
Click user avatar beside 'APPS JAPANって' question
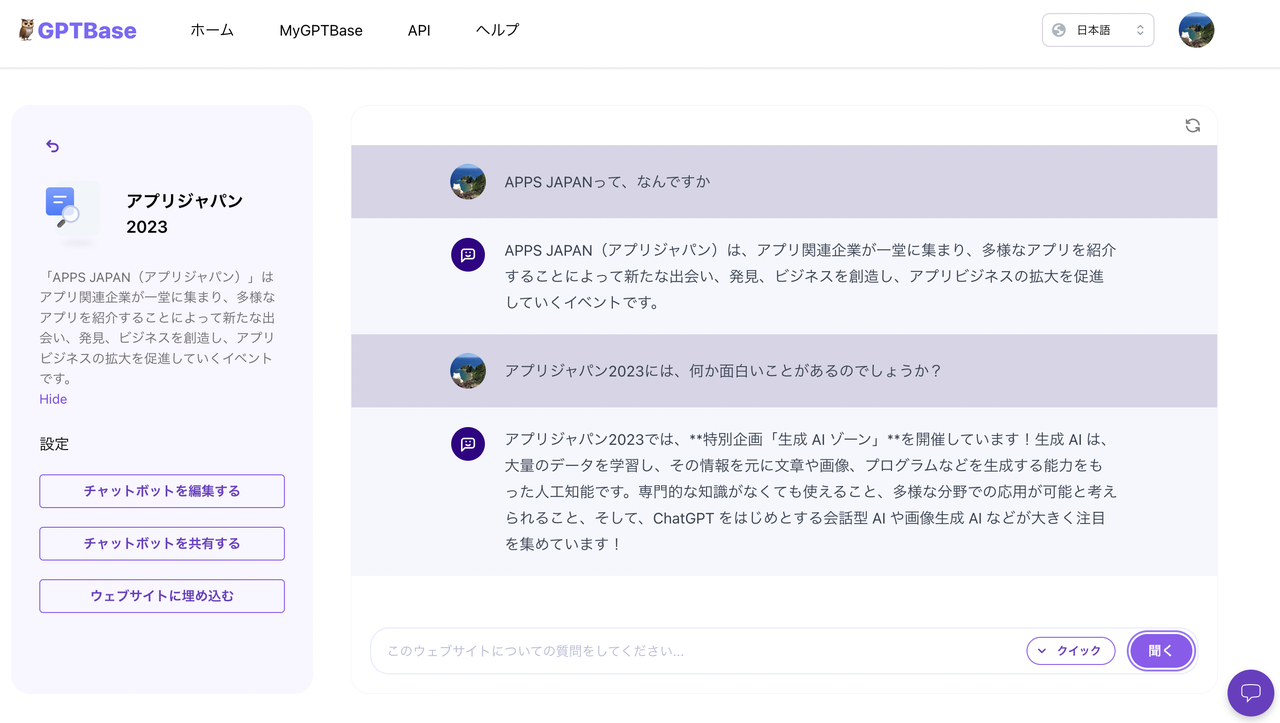(x=468, y=182)
